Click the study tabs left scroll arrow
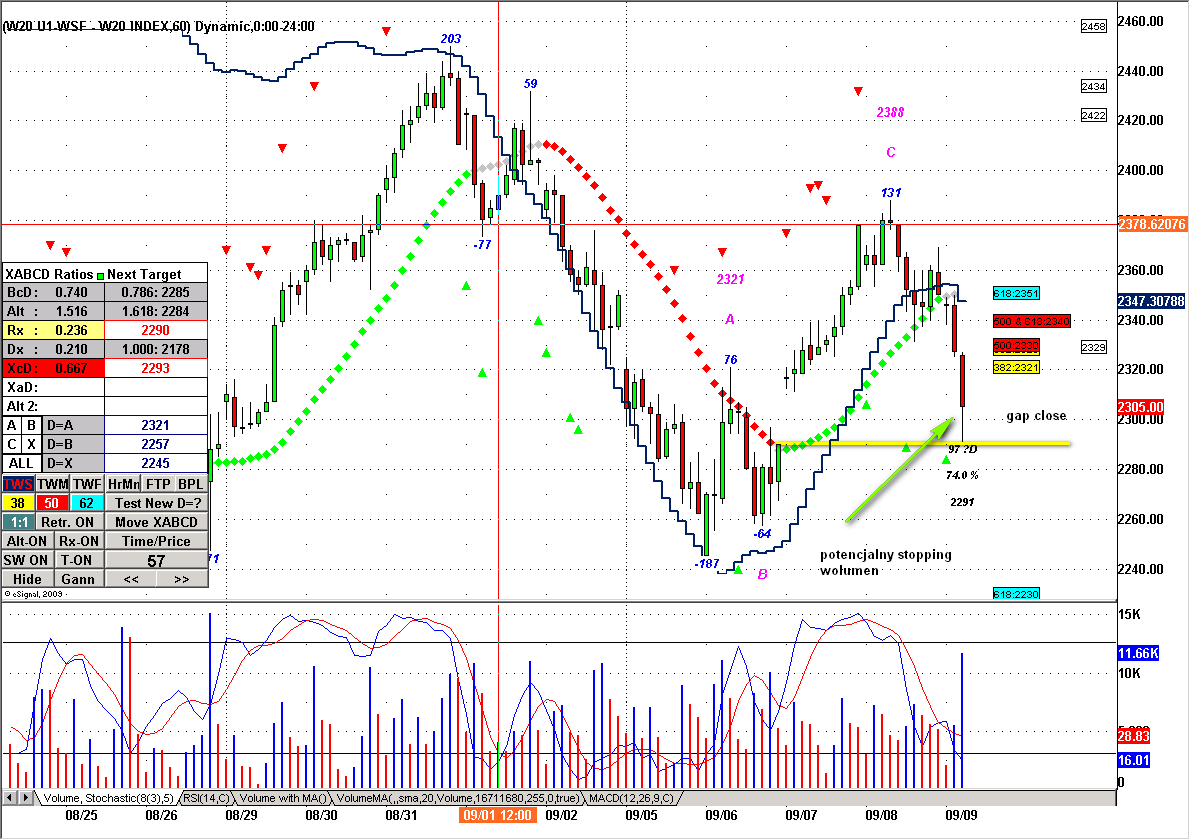This screenshot has height=840, width=1190. click(10, 798)
